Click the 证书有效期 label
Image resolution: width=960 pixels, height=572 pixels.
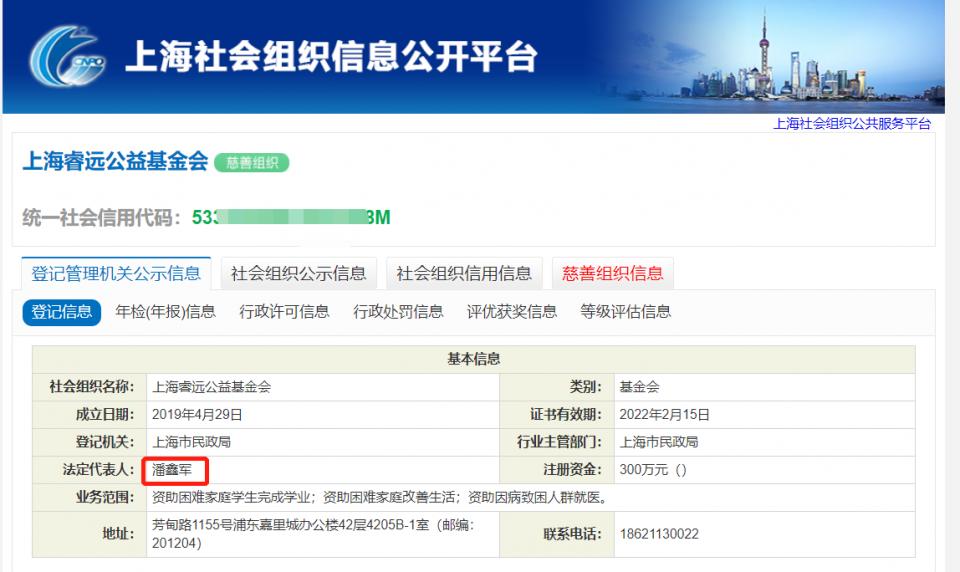click(x=566, y=415)
